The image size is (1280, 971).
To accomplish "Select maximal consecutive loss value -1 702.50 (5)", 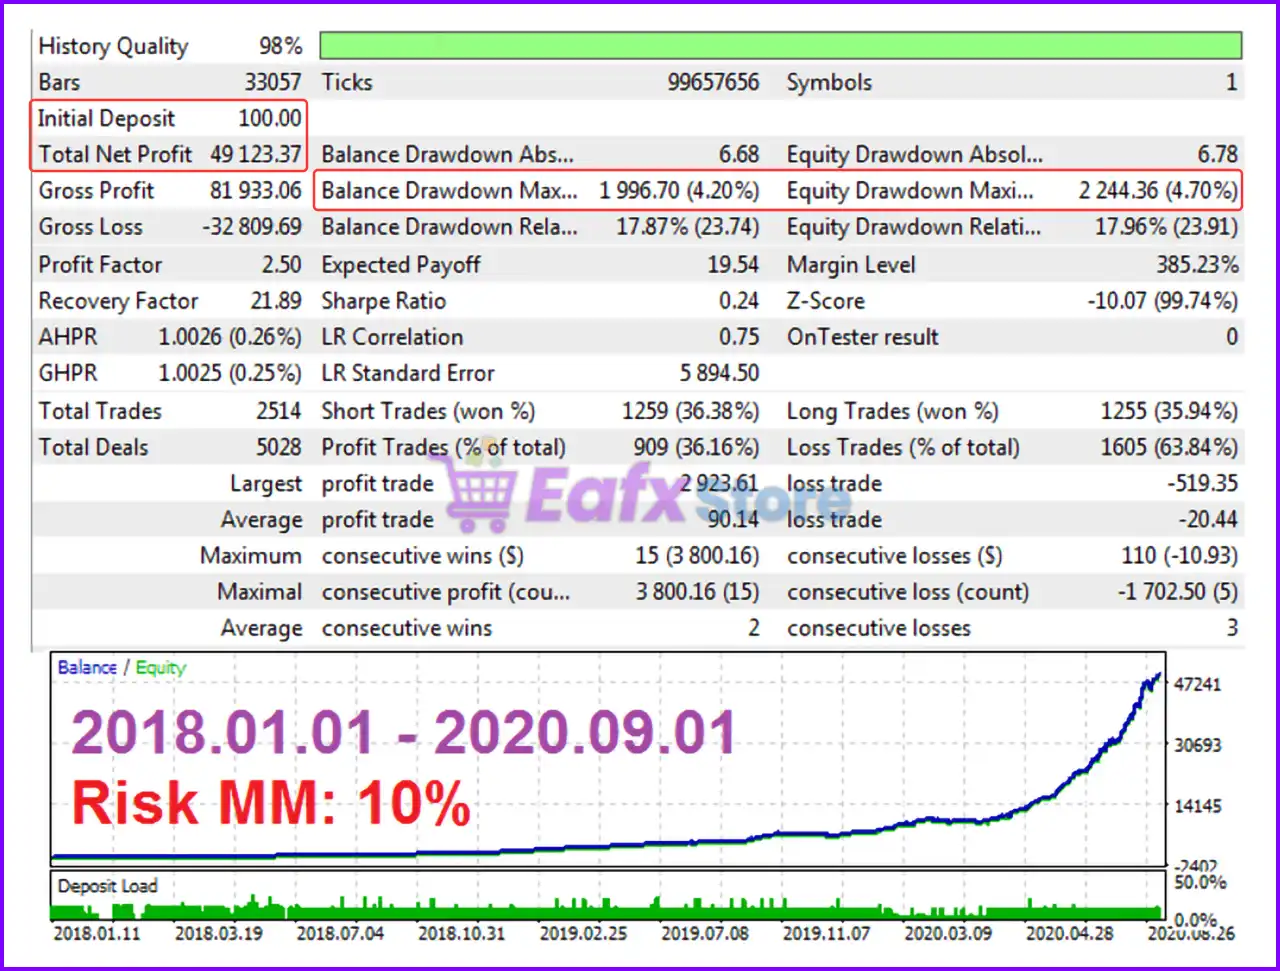I will (x=1178, y=591).
